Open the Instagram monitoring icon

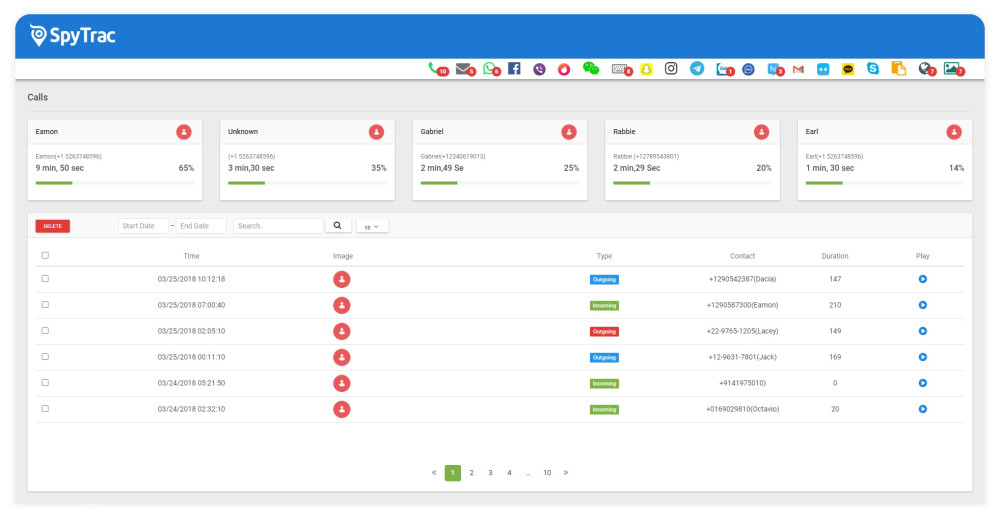click(x=671, y=69)
